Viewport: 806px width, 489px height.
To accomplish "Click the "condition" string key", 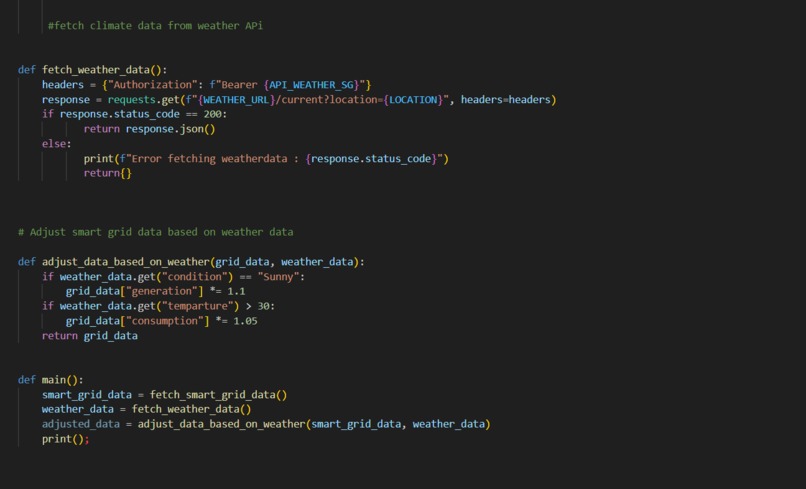I will click(x=194, y=277).
